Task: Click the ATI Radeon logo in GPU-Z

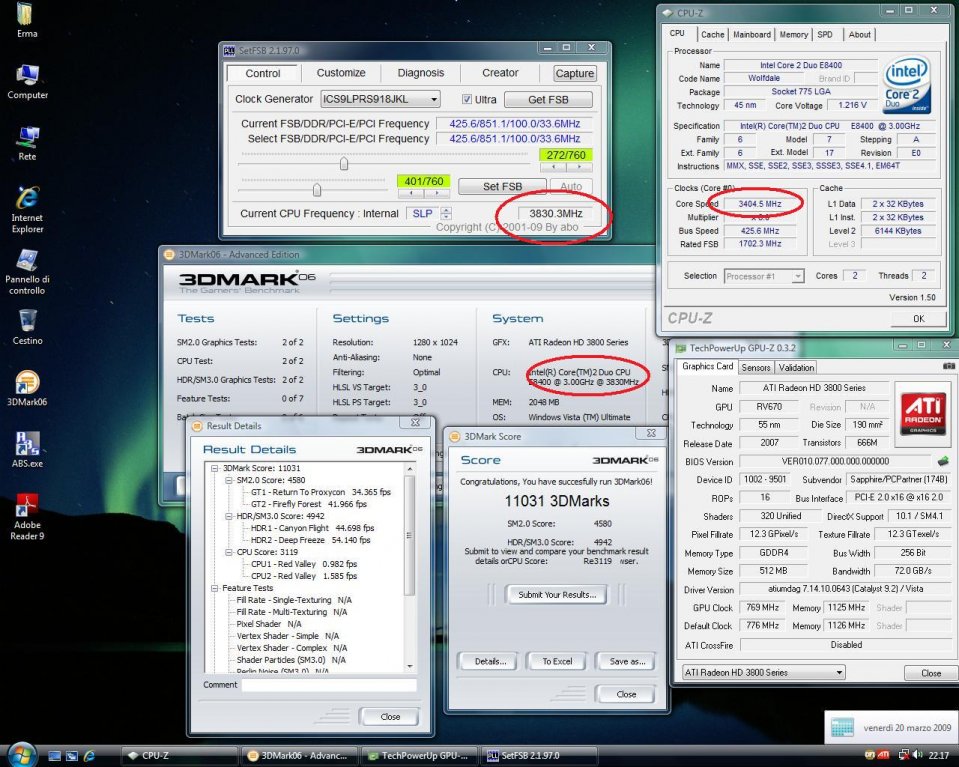Action: tap(922, 413)
